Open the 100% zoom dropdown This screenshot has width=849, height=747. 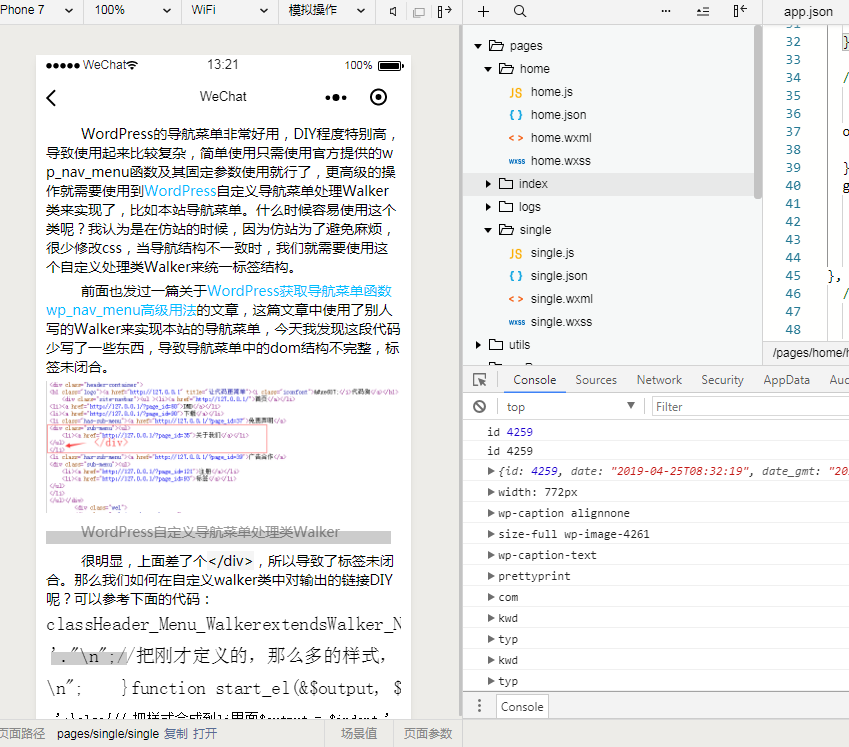pos(133,10)
